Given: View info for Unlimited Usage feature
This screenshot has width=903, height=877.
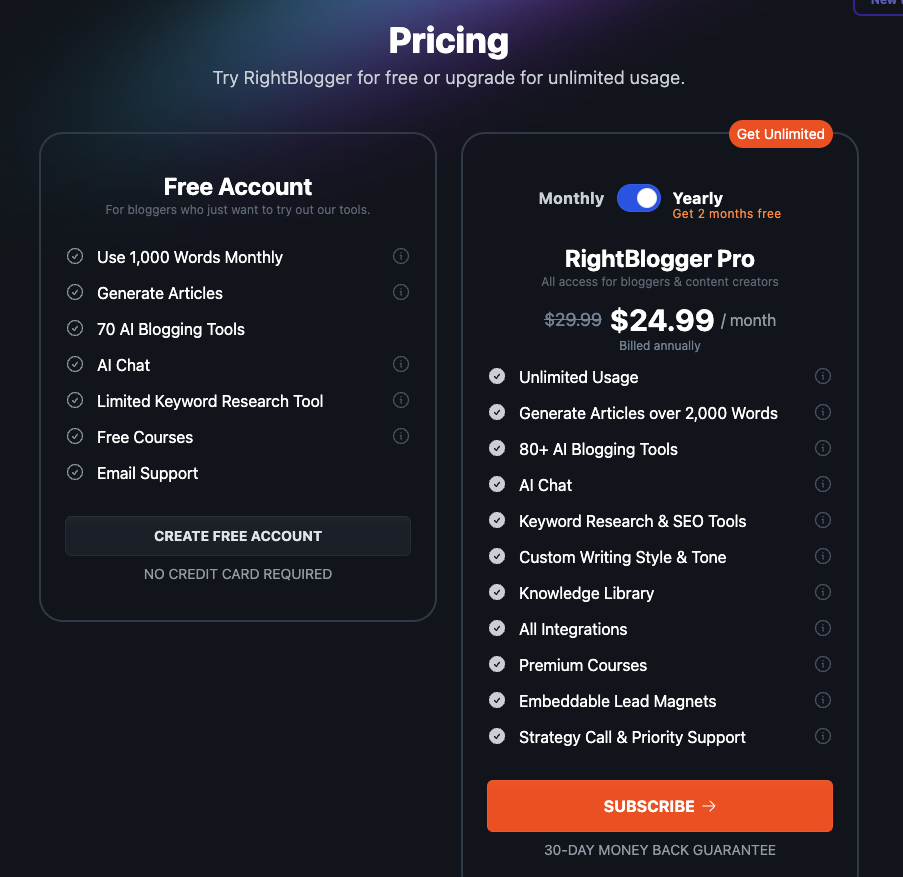Looking at the screenshot, I should click(x=823, y=377).
